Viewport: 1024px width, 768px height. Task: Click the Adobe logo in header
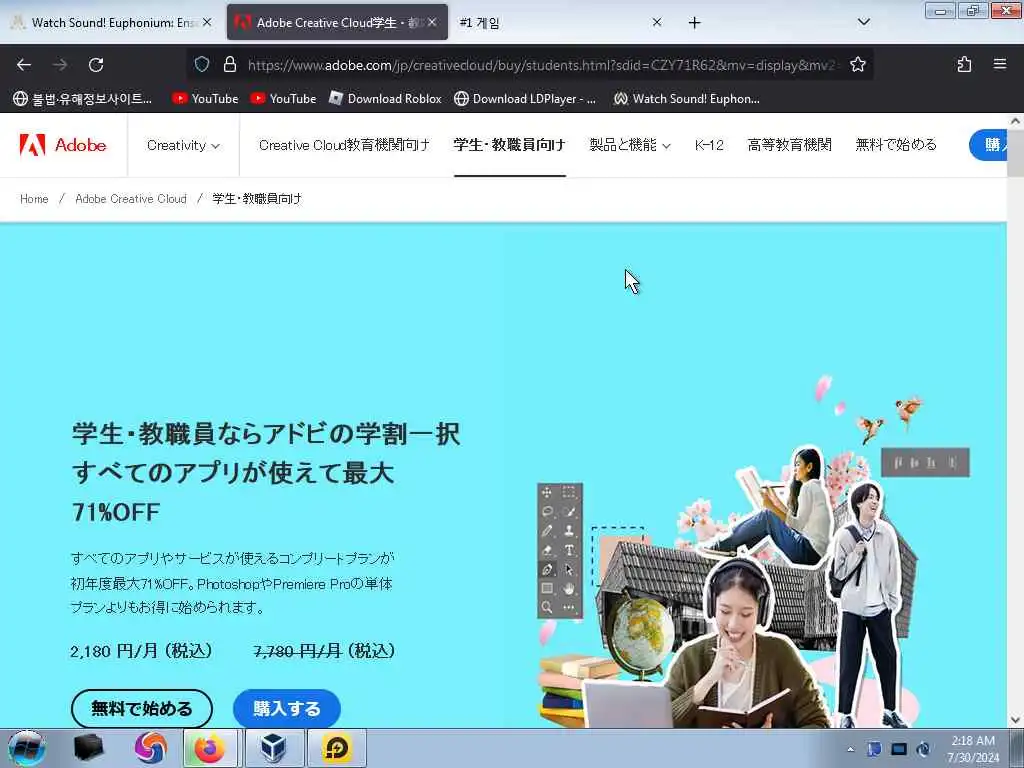pyautogui.click(x=63, y=145)
